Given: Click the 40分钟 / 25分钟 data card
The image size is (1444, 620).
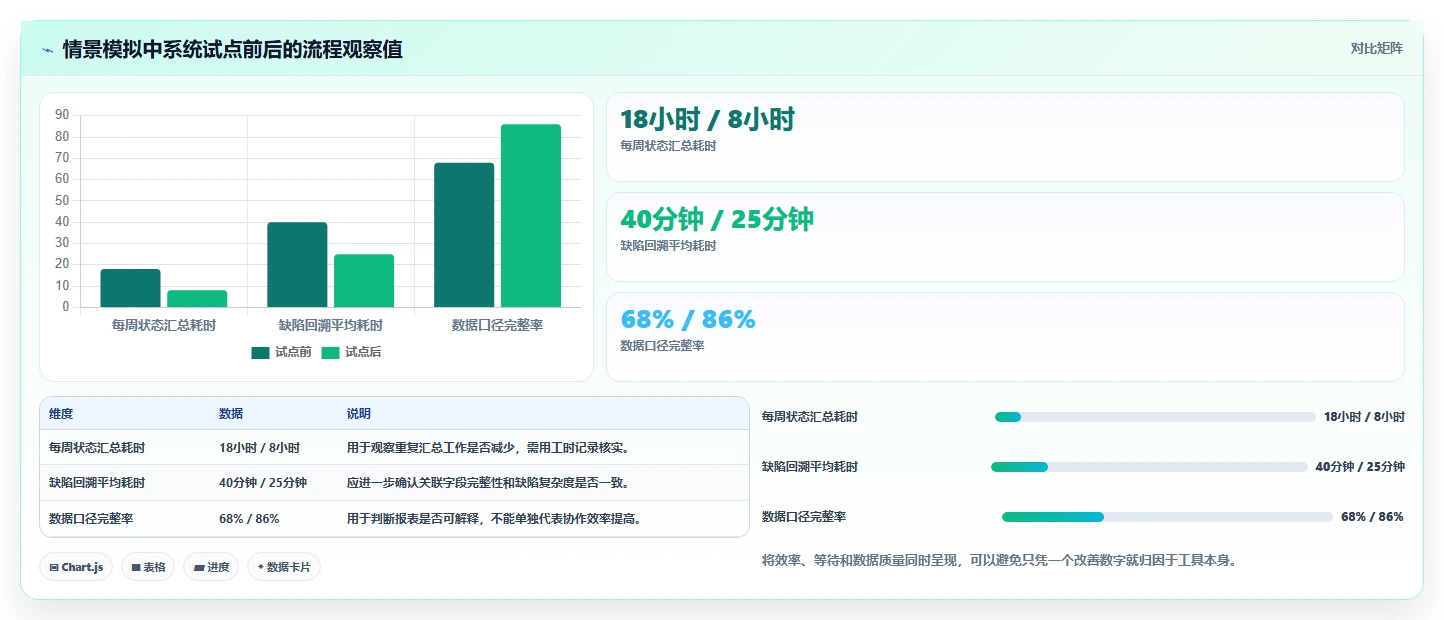Looking at the screenshot, I should click(1005, 237).
